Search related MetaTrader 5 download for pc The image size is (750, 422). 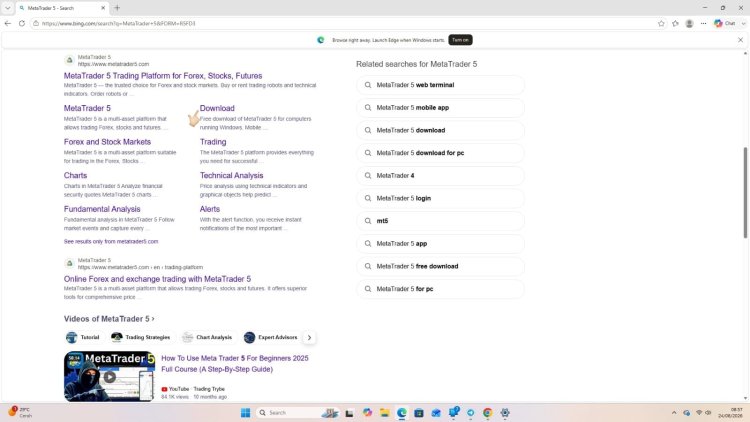point(440,153)
